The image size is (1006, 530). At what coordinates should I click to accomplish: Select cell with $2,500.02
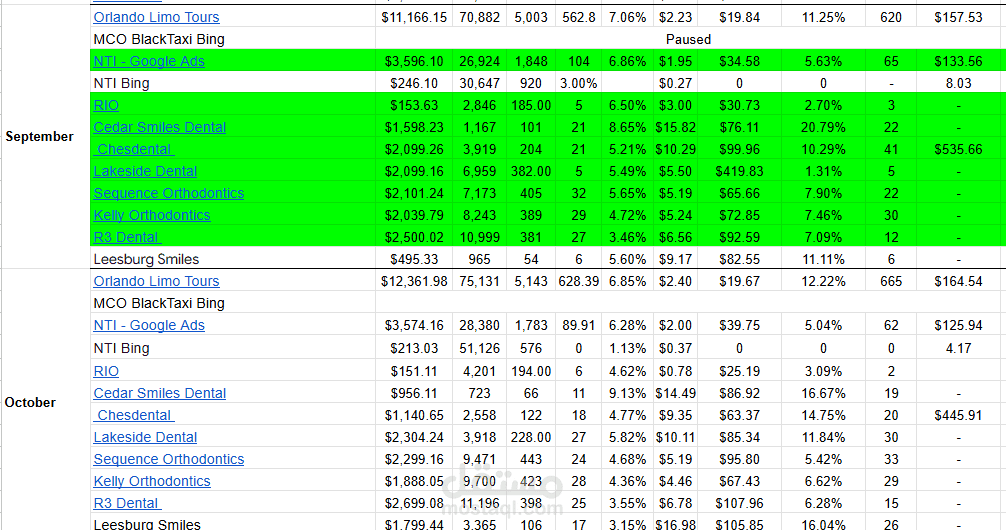coord(414,237)
